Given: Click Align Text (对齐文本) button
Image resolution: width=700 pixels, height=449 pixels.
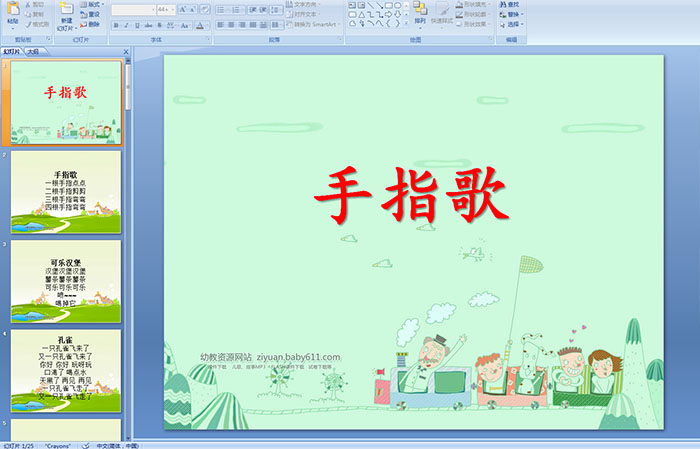Looking at the screenshot, I should pos(303,14).
